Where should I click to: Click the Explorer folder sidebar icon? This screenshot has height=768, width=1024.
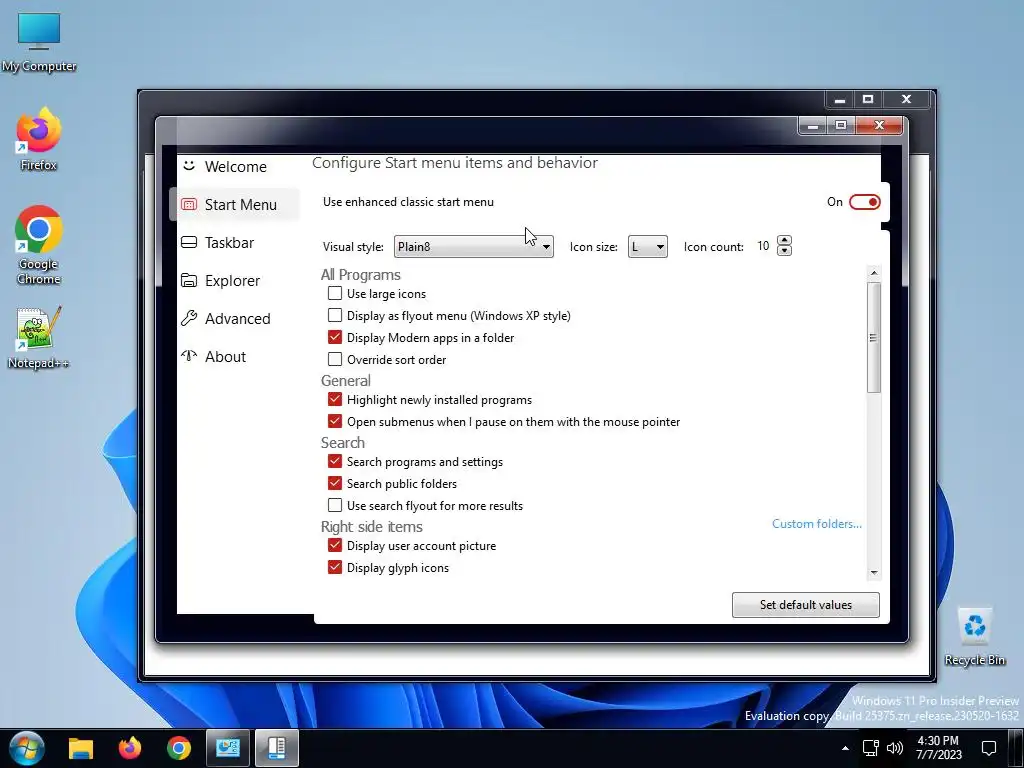tap(189, 280)
